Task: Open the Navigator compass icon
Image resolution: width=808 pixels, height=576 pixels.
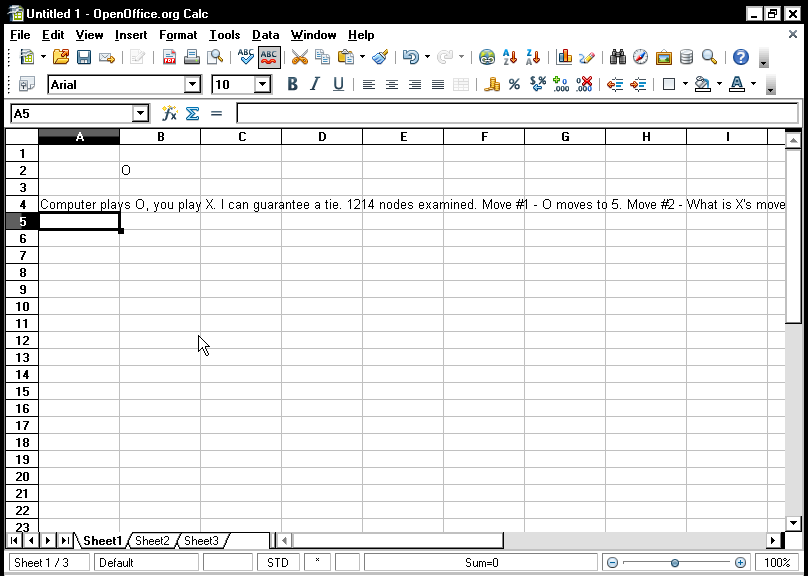Action: [x=640, y=58]
